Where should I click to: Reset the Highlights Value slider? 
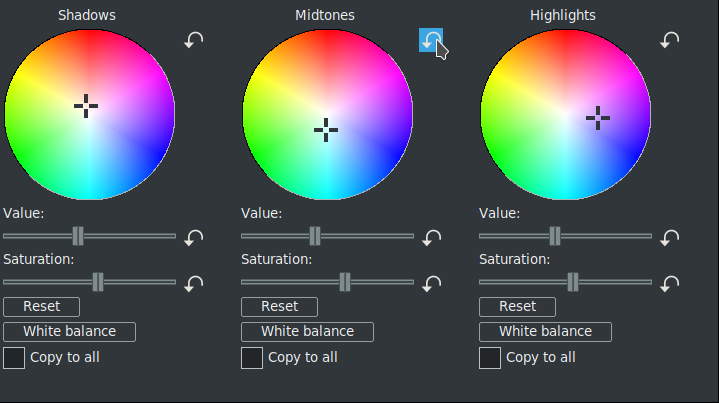(x=670, y=237)
